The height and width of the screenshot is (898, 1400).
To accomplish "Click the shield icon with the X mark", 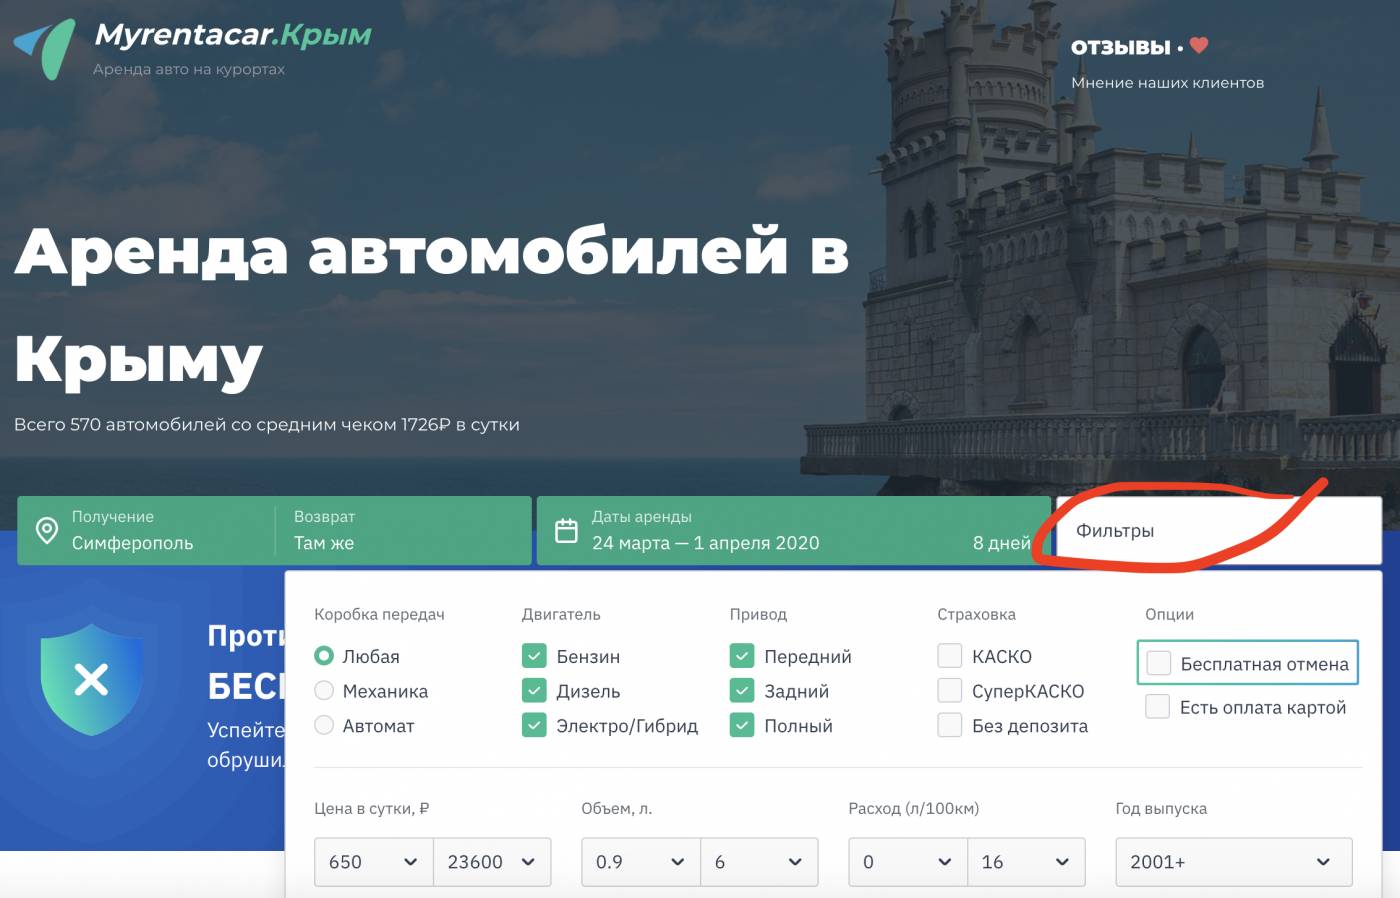I will pos(91,679).
